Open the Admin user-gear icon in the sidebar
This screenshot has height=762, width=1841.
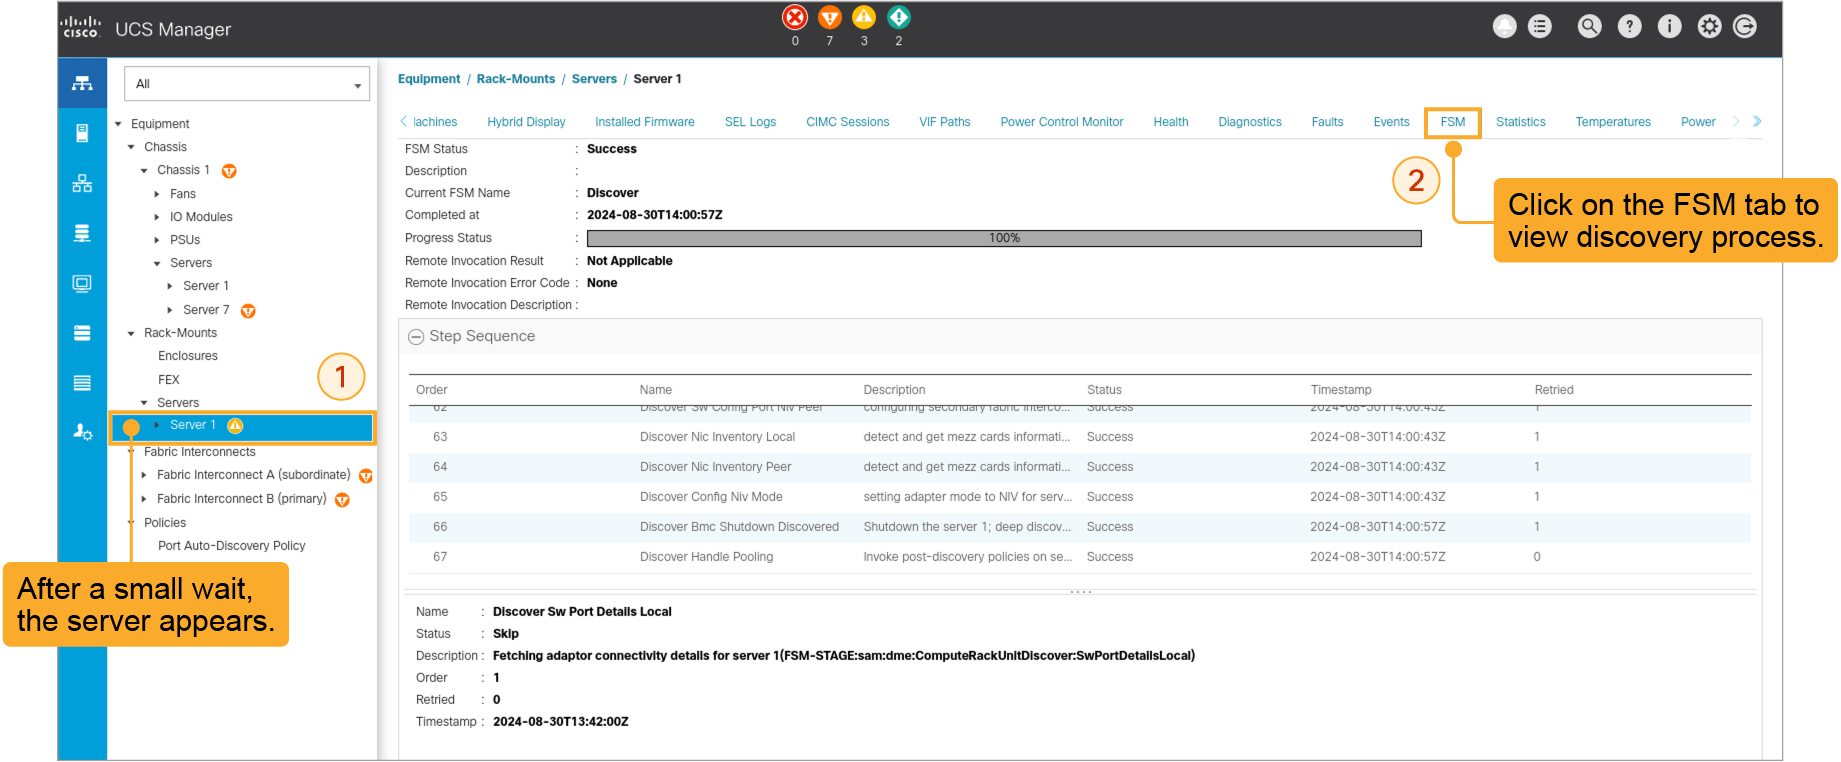tap(82, 432)
